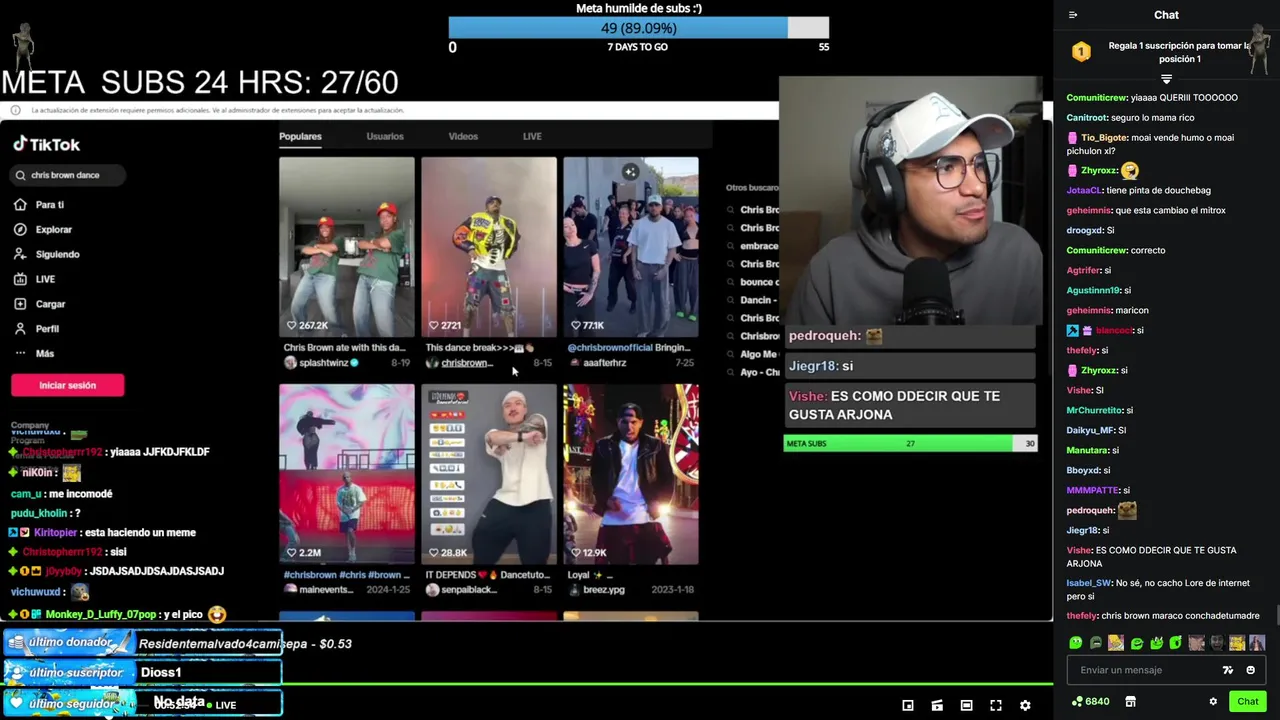
Task: Click the TikTok search field chris brown dance
Action: (68, 175)
